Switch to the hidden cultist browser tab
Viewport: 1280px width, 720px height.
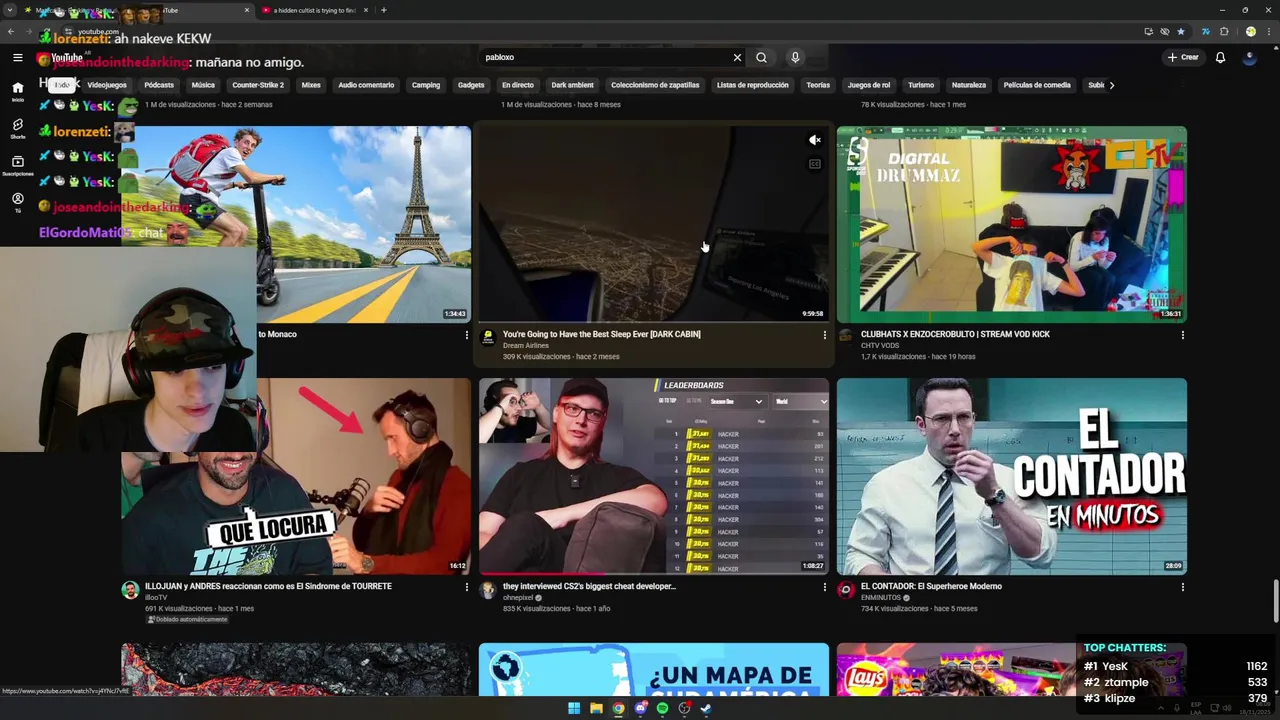313,10
